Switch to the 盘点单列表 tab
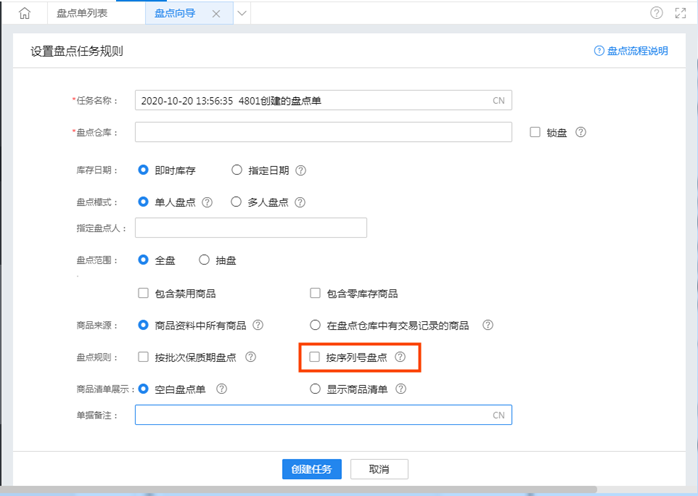This screenshot has height=496, width=698. pos(82,14)
